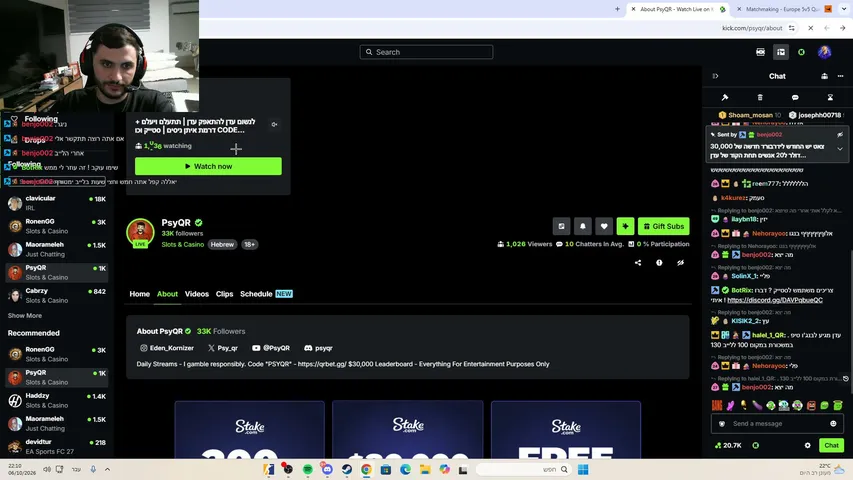Open the Psy_qr X profile link

pyautogui.click(x=222, y=348)
